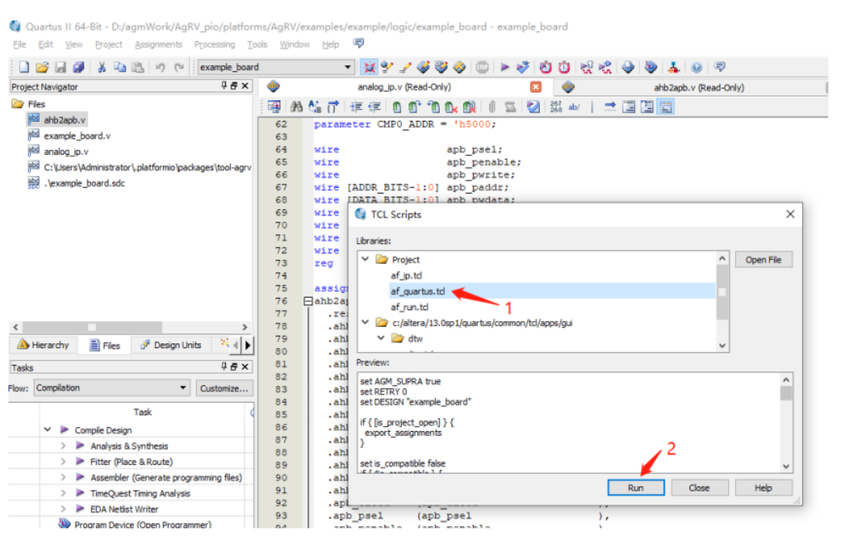Expand Assembler task row
Image resolution: width=859 pixels, height=541 pixels.
pos(63,477)
